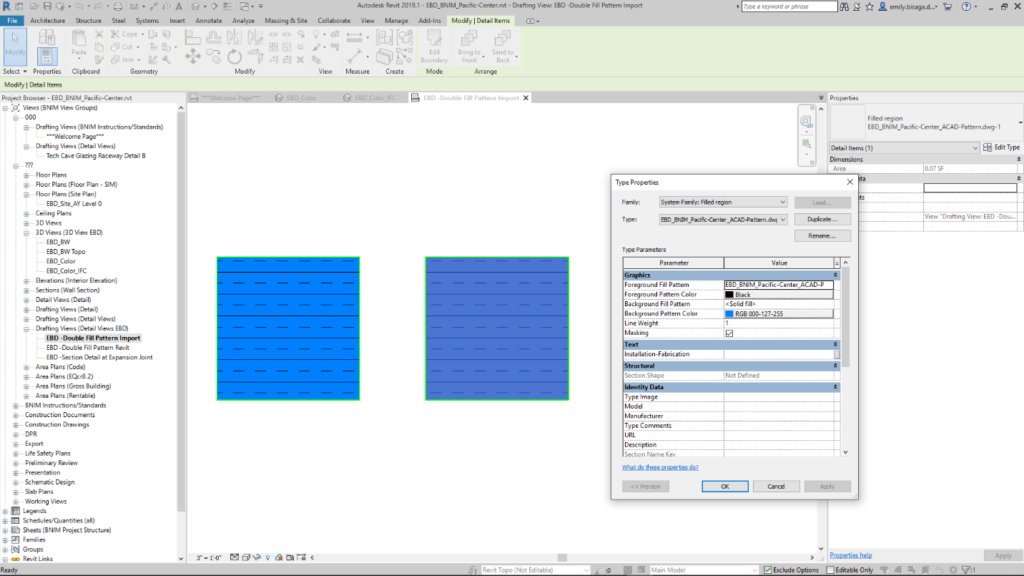Open the Annotate ribbon tab
1024x576 pixels.
pyautogui.click(x=209, y=20)
